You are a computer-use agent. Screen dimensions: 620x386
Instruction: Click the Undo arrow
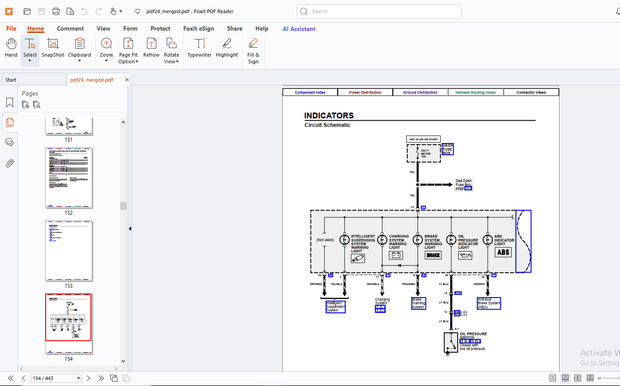click(84, 11)
